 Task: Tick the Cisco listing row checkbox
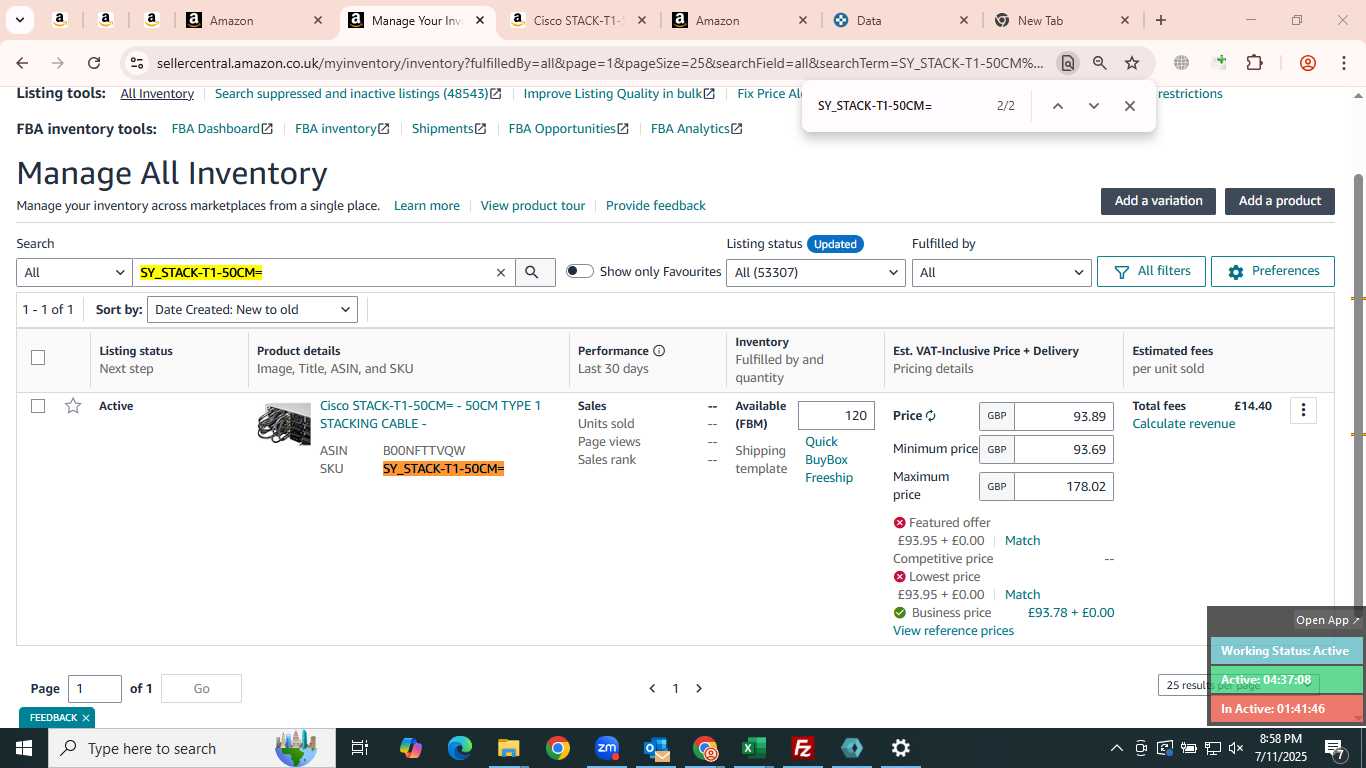pos(38,406)
